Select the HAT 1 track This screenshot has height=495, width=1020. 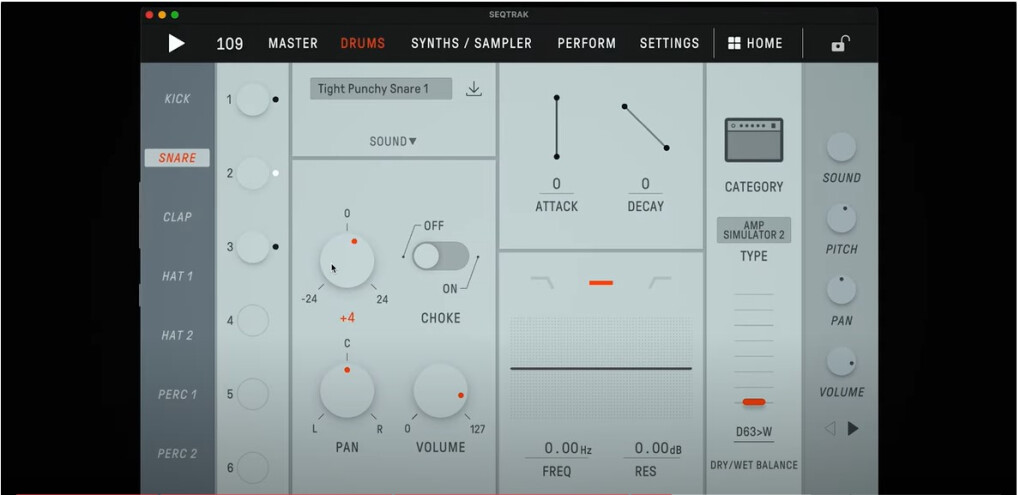tap(177, 276)
